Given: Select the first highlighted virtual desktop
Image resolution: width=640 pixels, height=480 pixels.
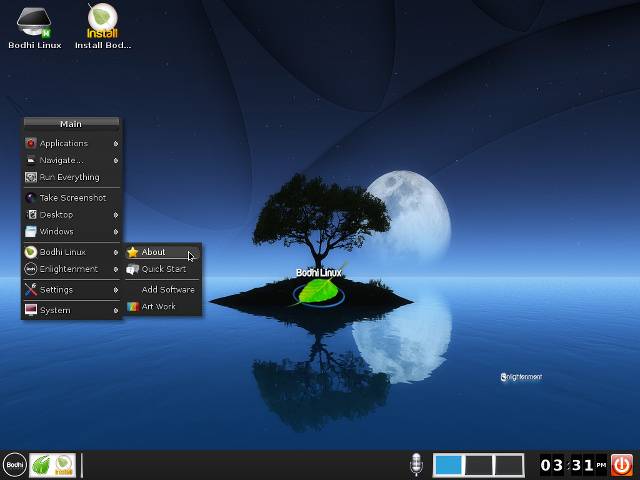Looking at the screenshot, I should [448, 464].
